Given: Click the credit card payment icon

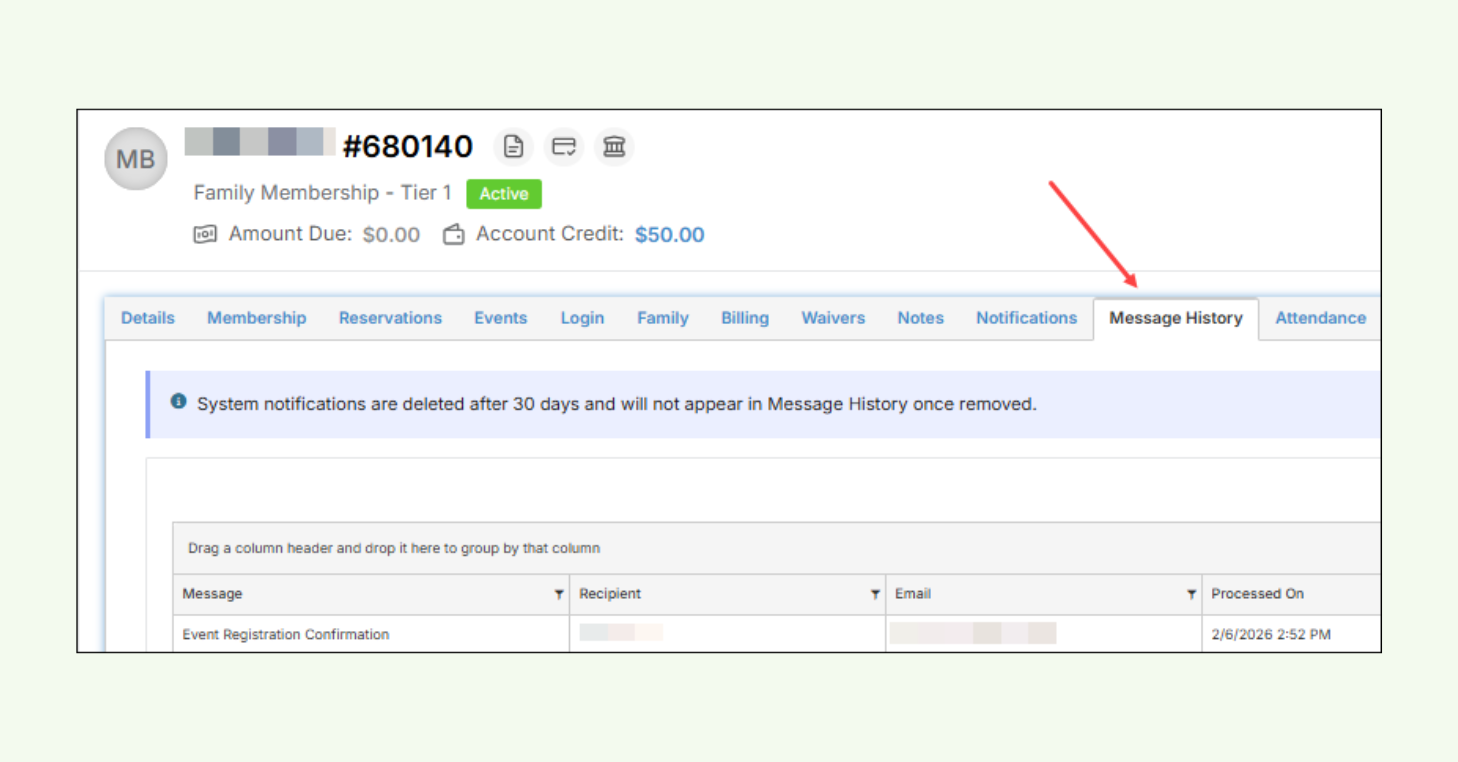Looking at the screenshot, I should pyautogui.click(x=563, y=146).
